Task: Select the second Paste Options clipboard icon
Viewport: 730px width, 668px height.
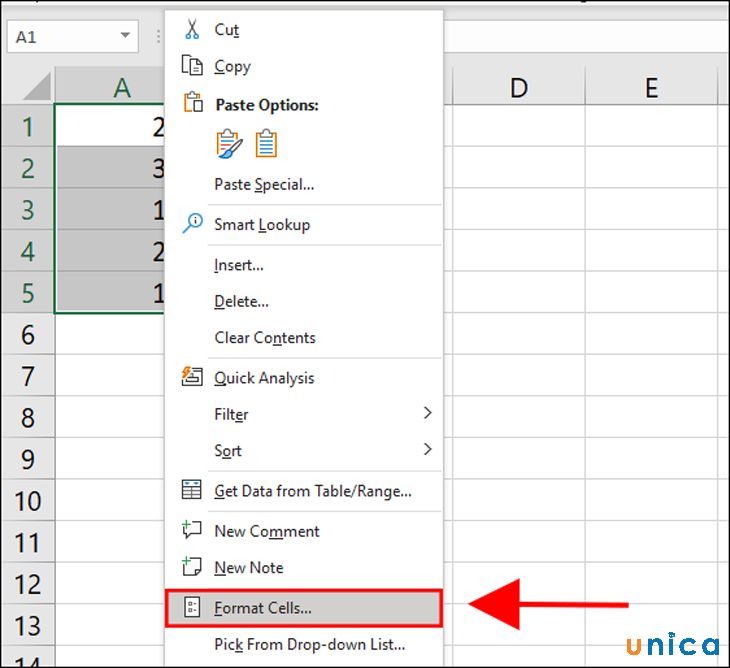Action: pyautogui.click(x=266, y=144)
